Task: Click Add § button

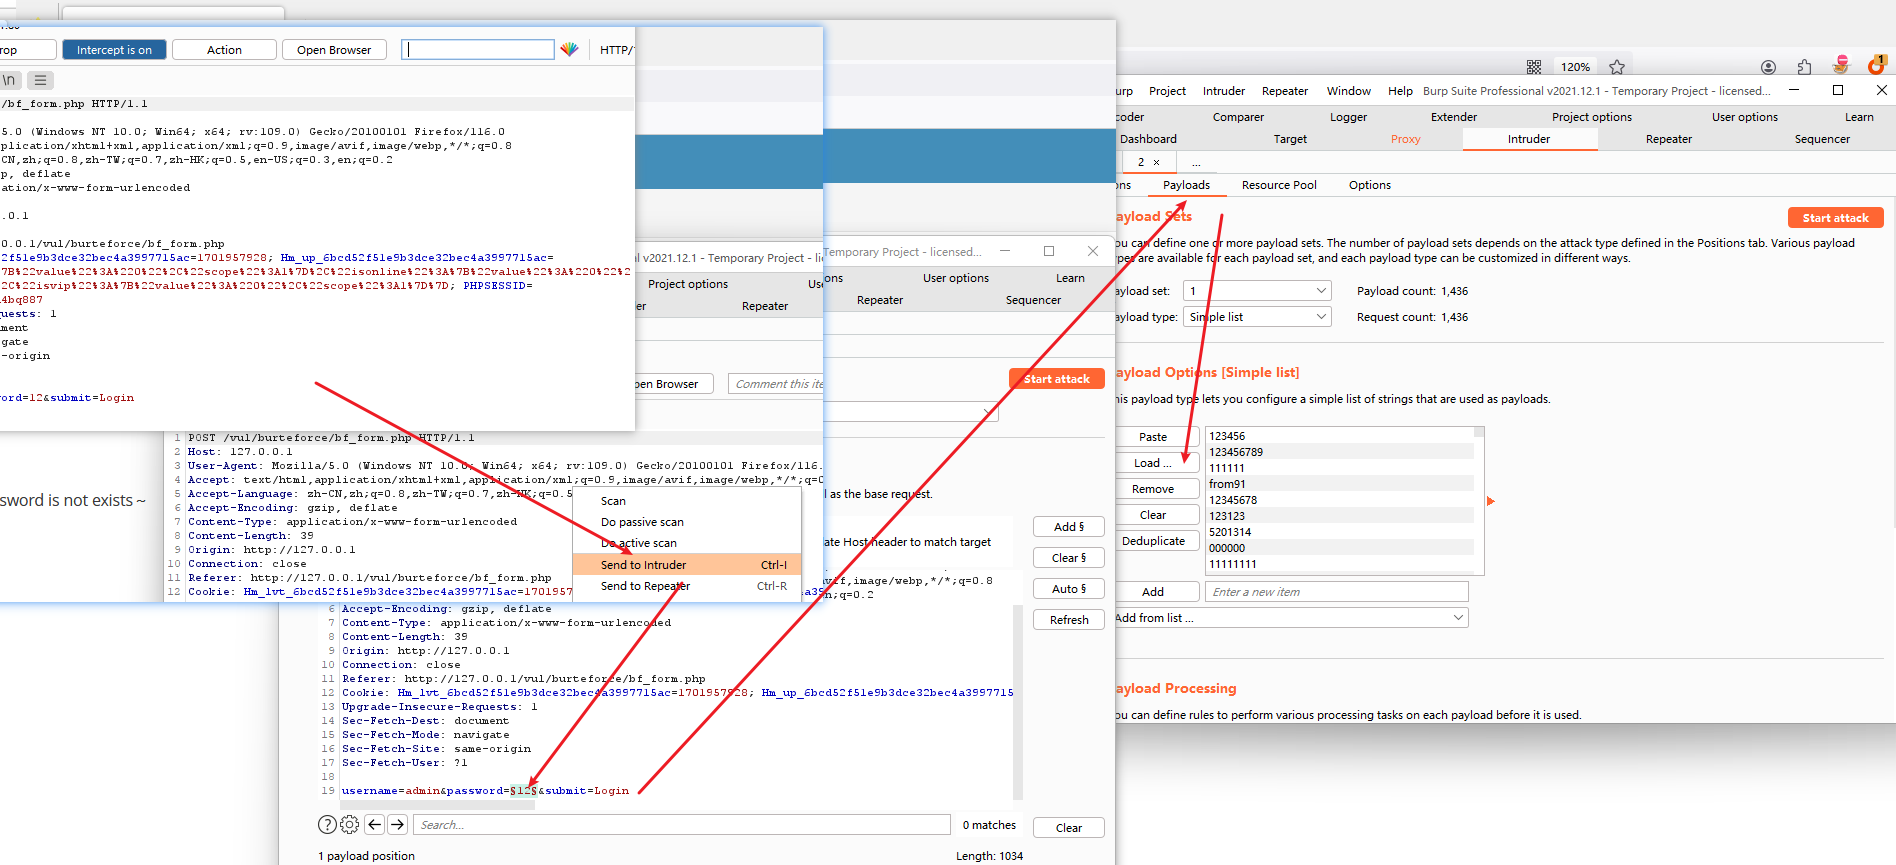Action: point(1068,527)
